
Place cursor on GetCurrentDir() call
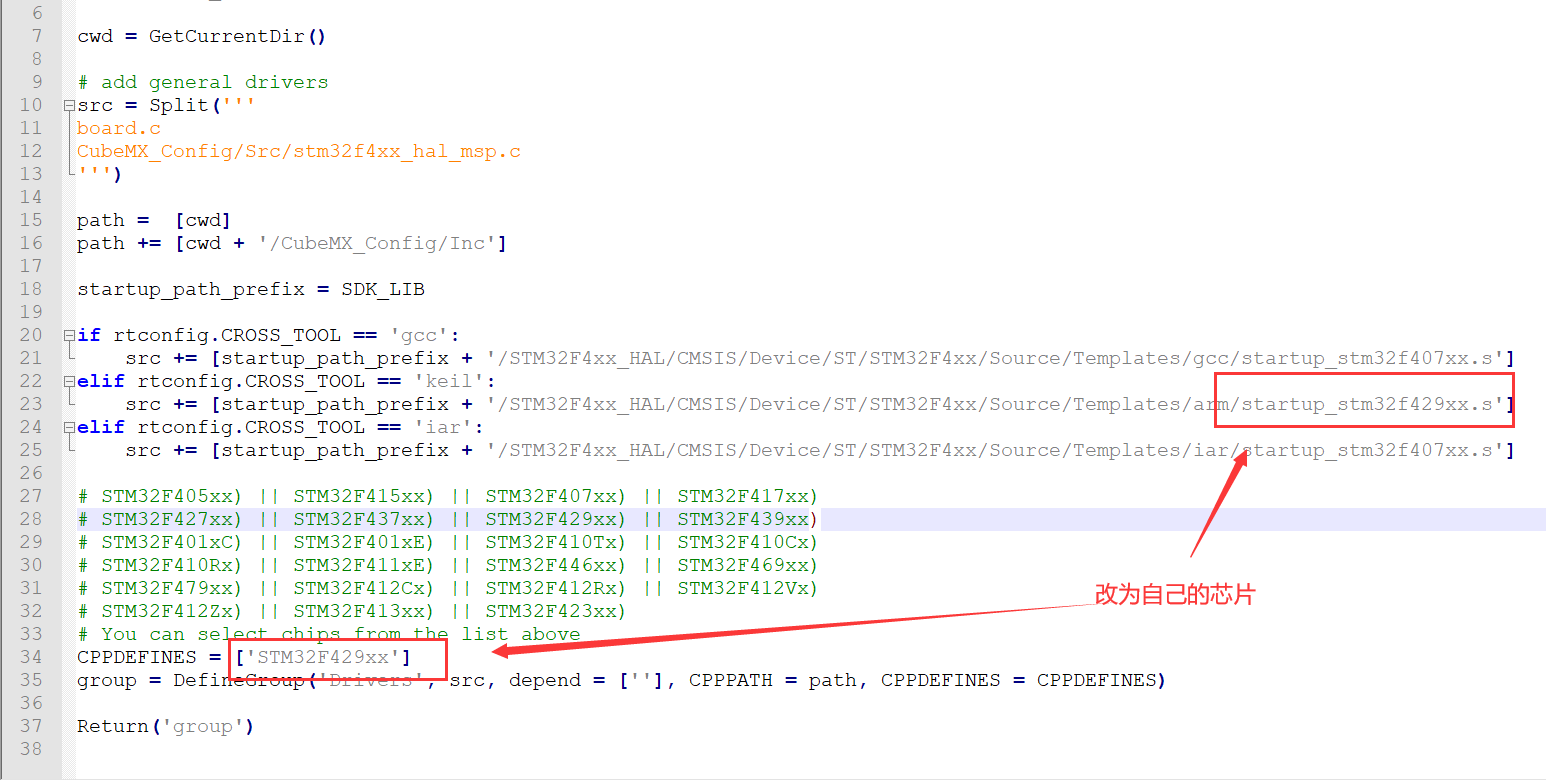coord(238,36)
